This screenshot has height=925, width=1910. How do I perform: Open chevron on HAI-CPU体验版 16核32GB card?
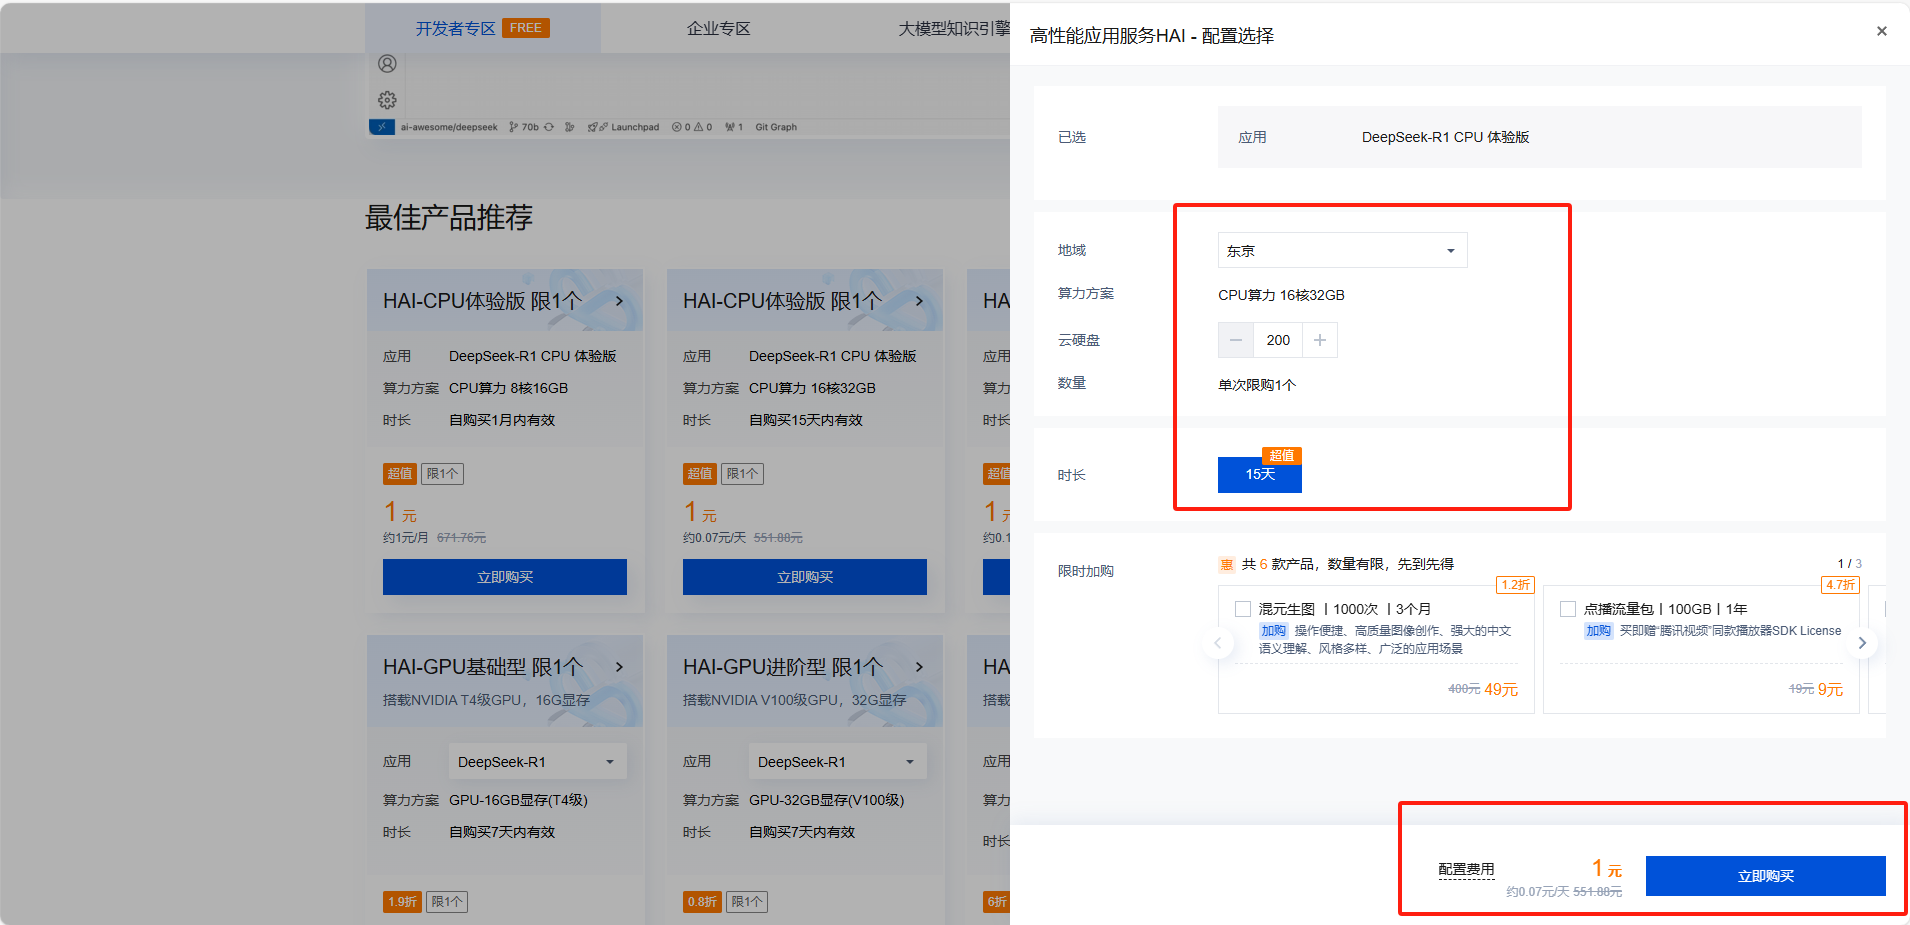[919, 301]
